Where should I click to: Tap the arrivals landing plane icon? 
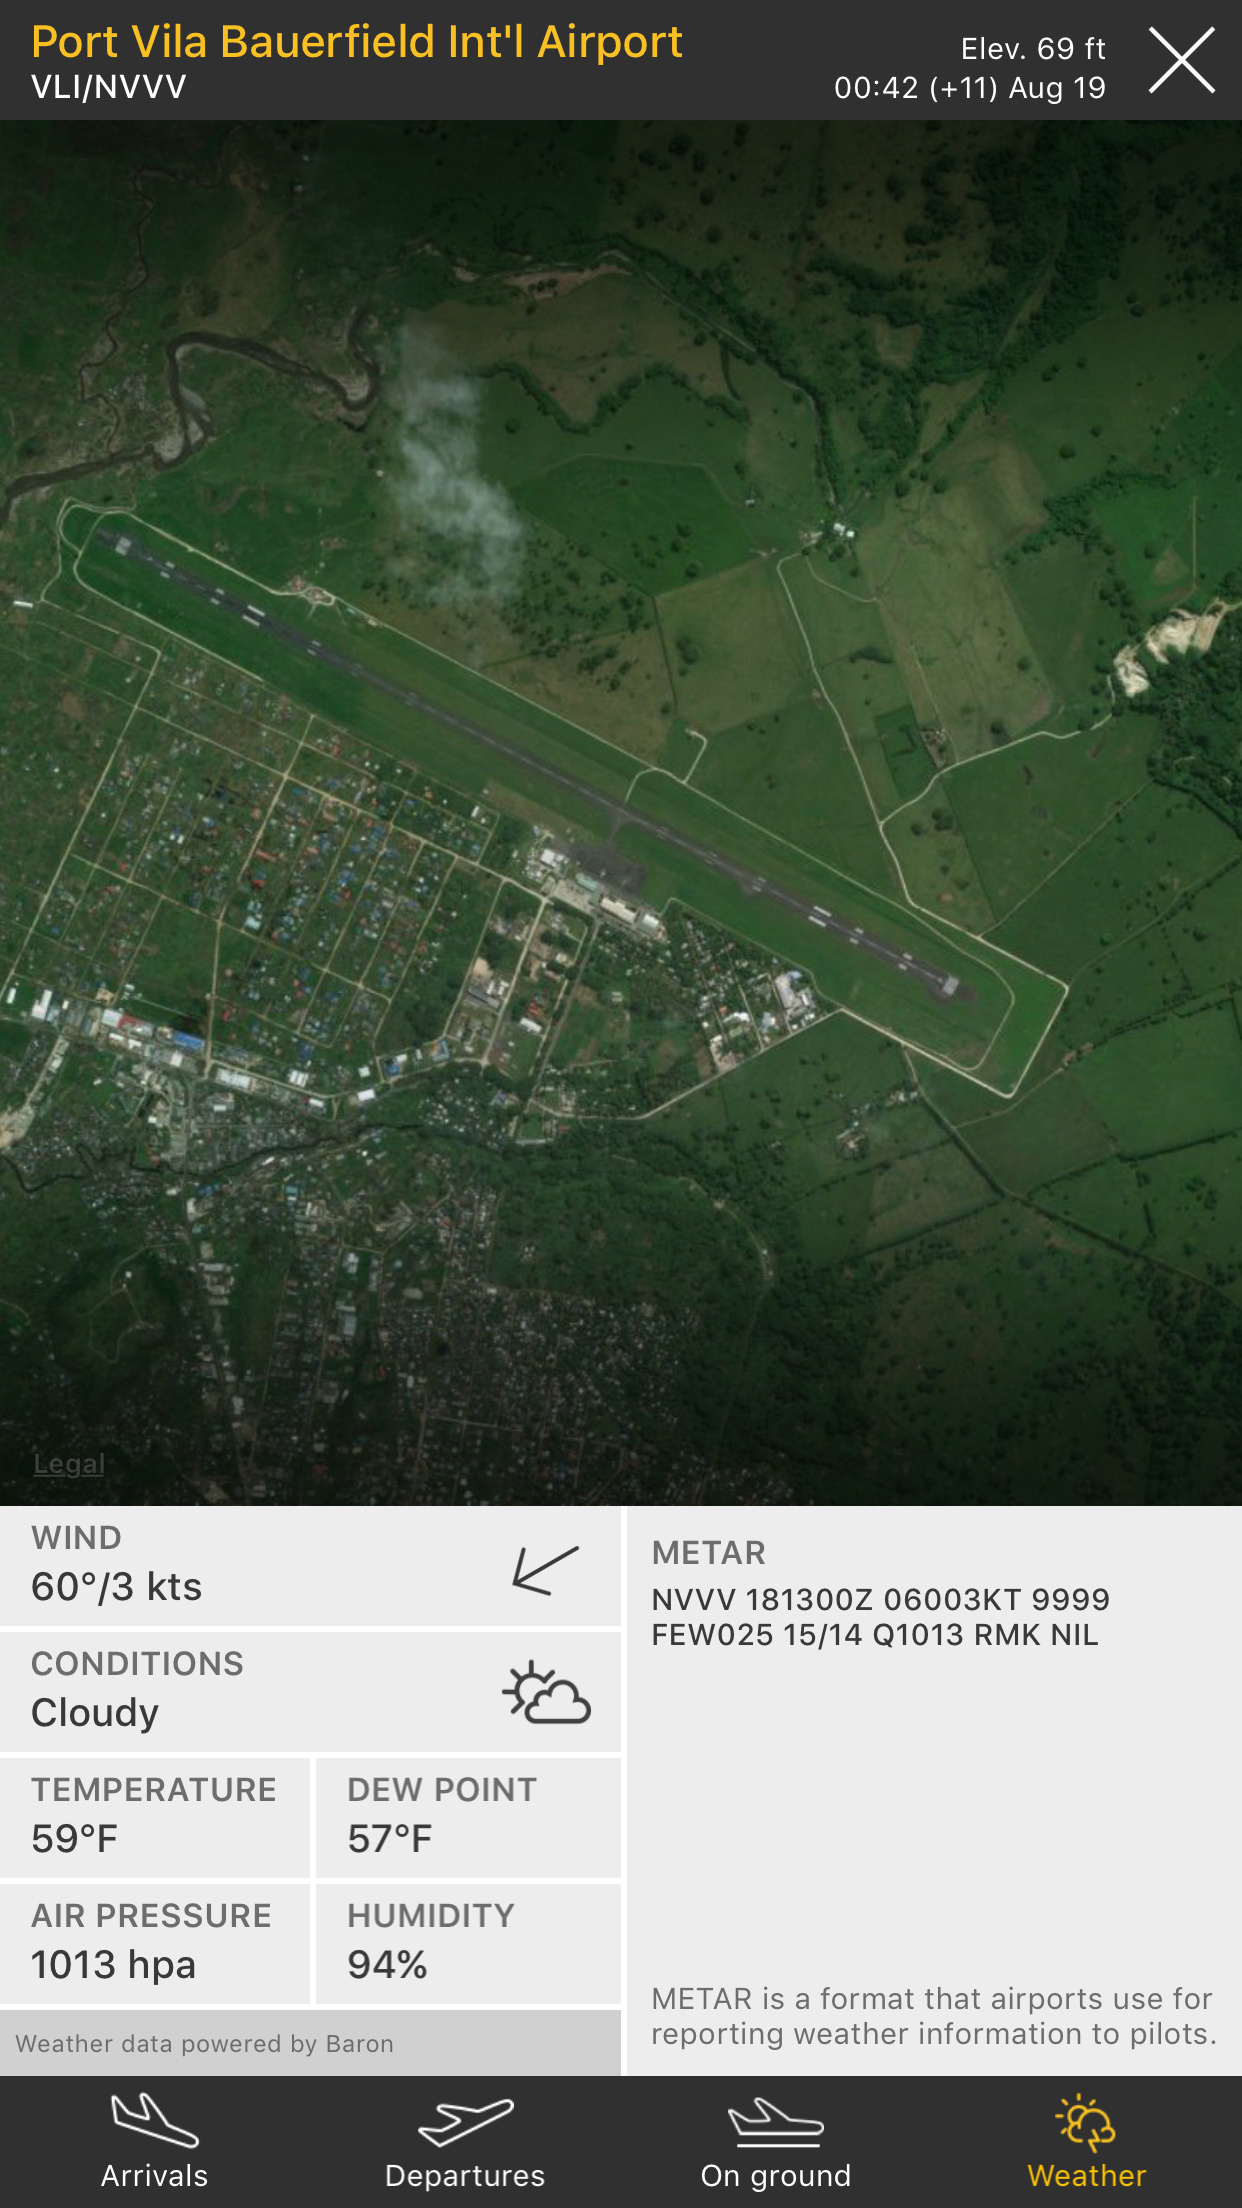[155, 2120]
